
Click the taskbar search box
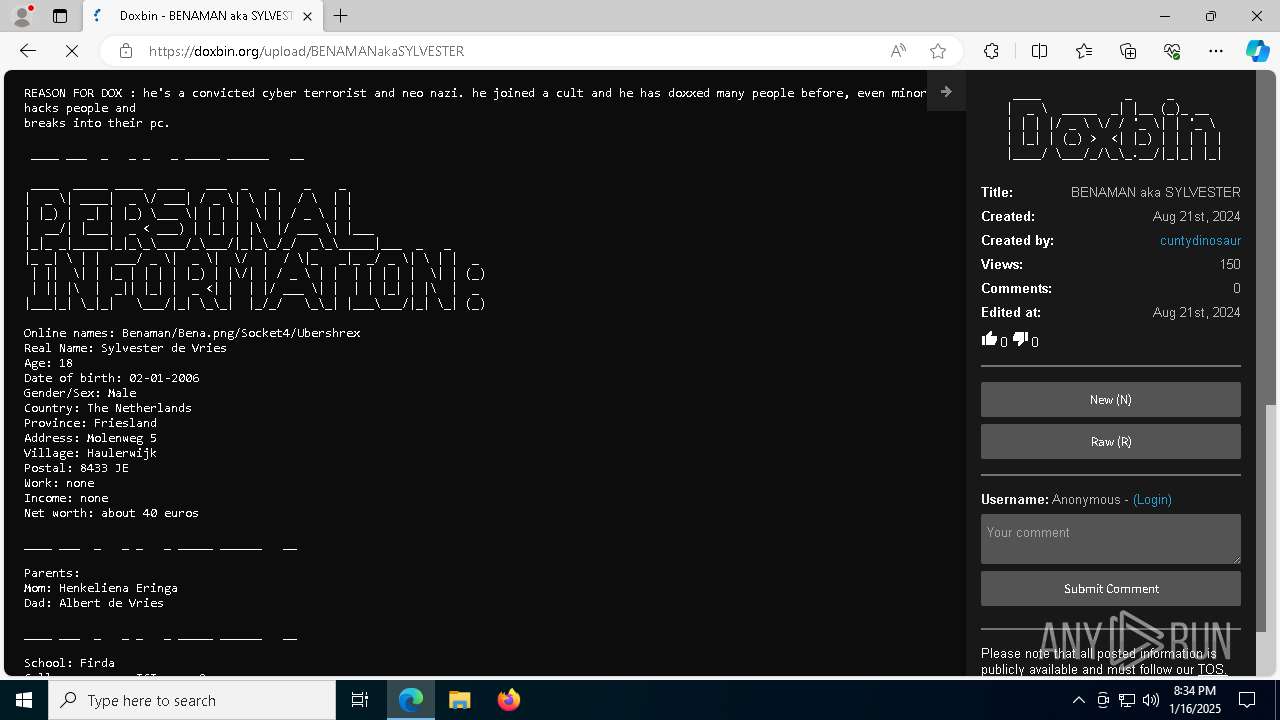pyautogui.click(x=192, y=700)
